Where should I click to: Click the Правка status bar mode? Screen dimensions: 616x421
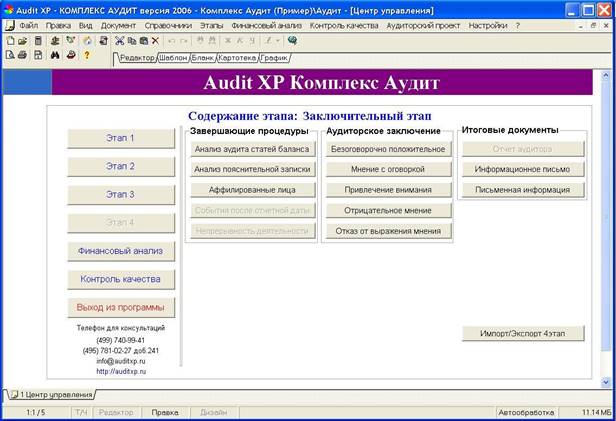click(x=165, y=413)
